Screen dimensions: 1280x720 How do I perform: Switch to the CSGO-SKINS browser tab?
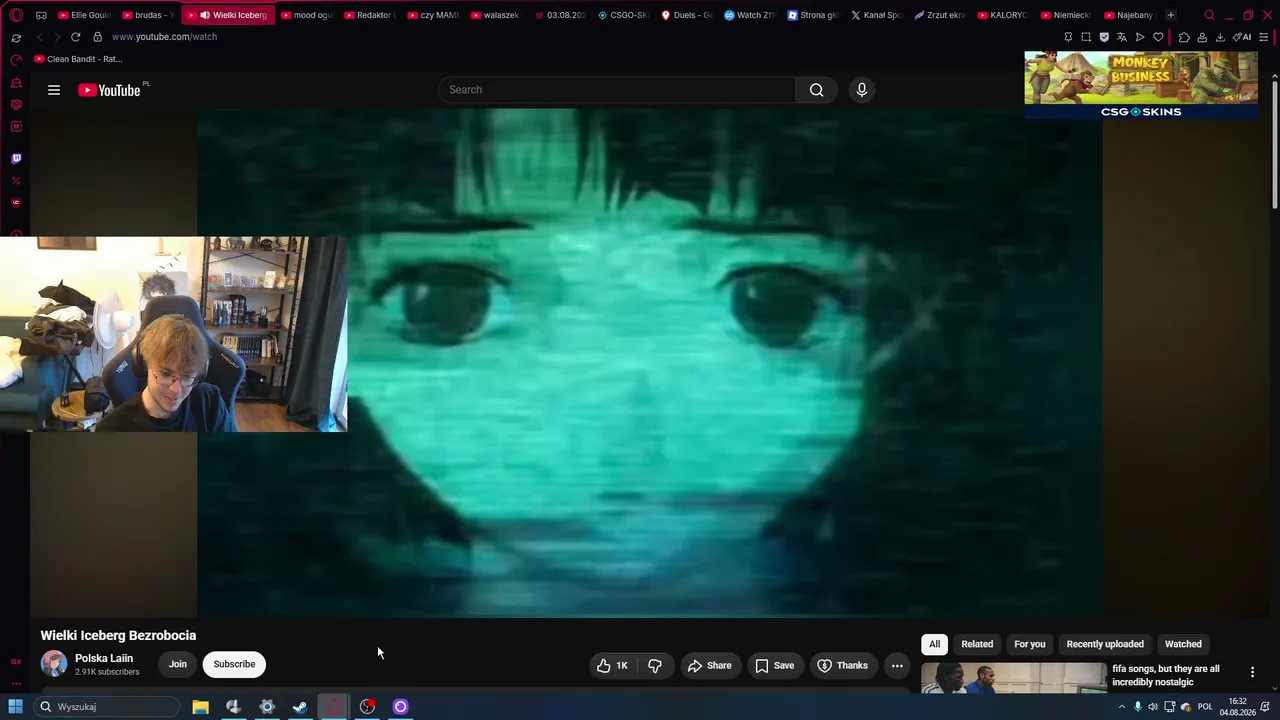point(623,15)
